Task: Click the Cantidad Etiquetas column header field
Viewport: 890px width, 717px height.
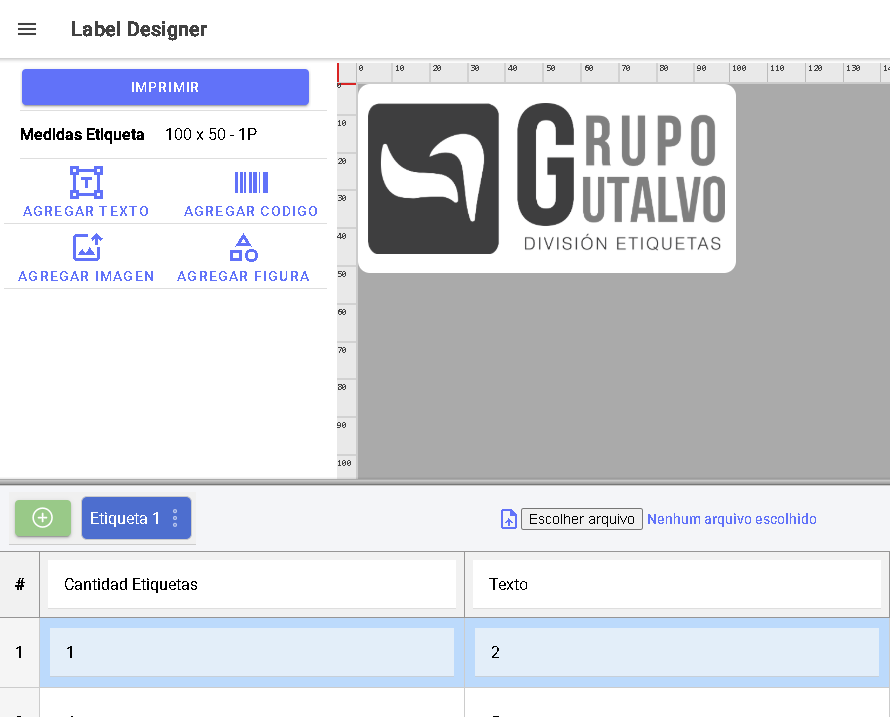Action: point(251,584)
